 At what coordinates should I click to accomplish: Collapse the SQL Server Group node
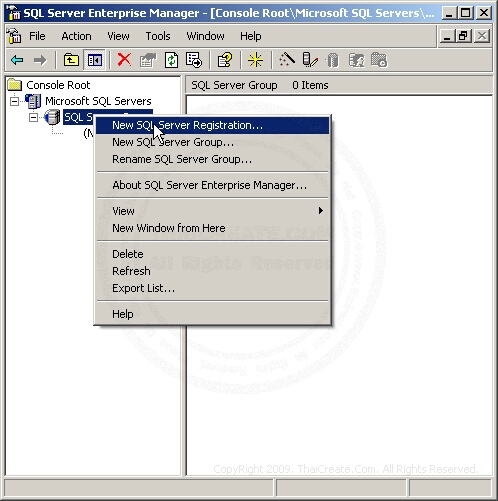tap(33, 117)
